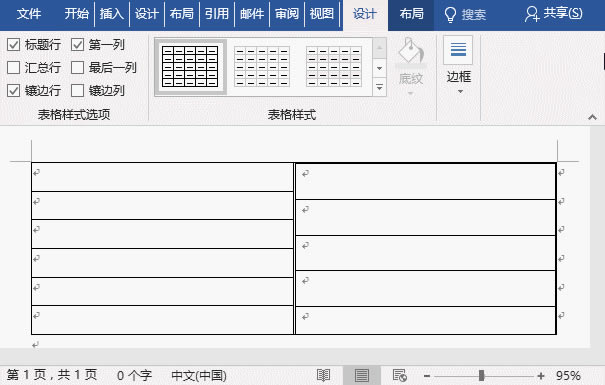Click the 中文(中国) language indicator

pyautogui.click(x=199, y=375)
